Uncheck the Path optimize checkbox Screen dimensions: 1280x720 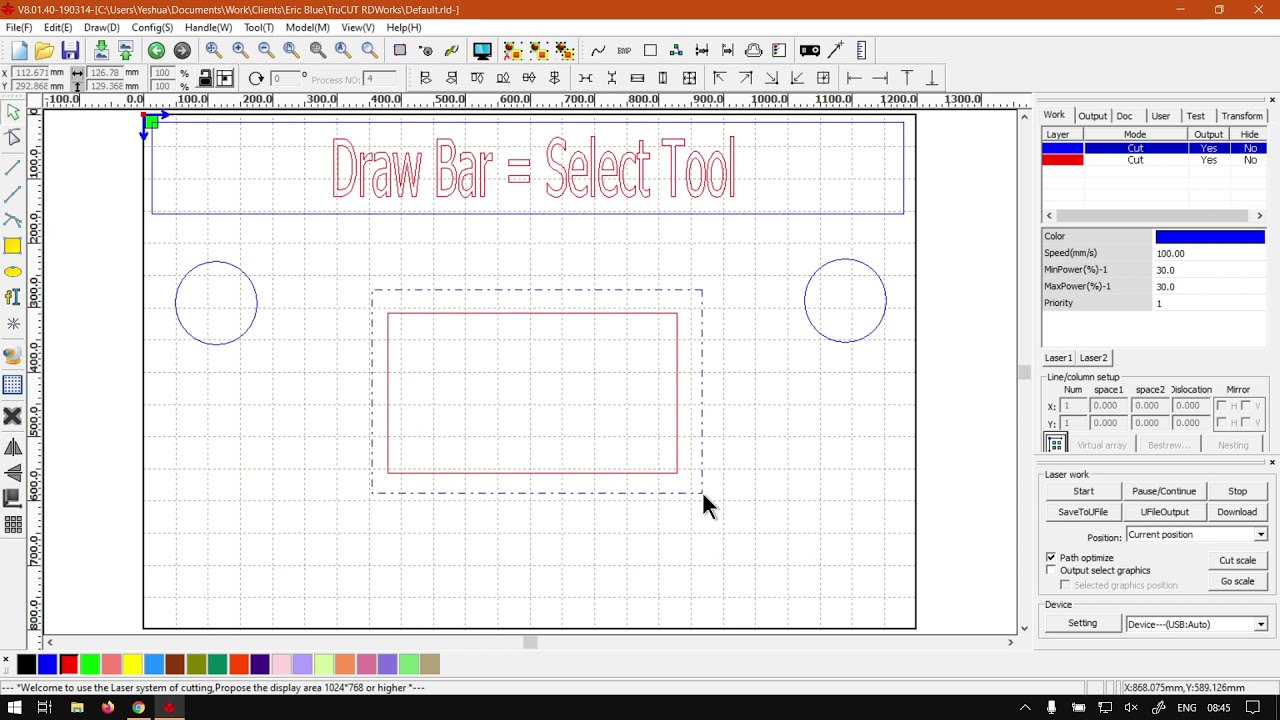pos(1051,557)
